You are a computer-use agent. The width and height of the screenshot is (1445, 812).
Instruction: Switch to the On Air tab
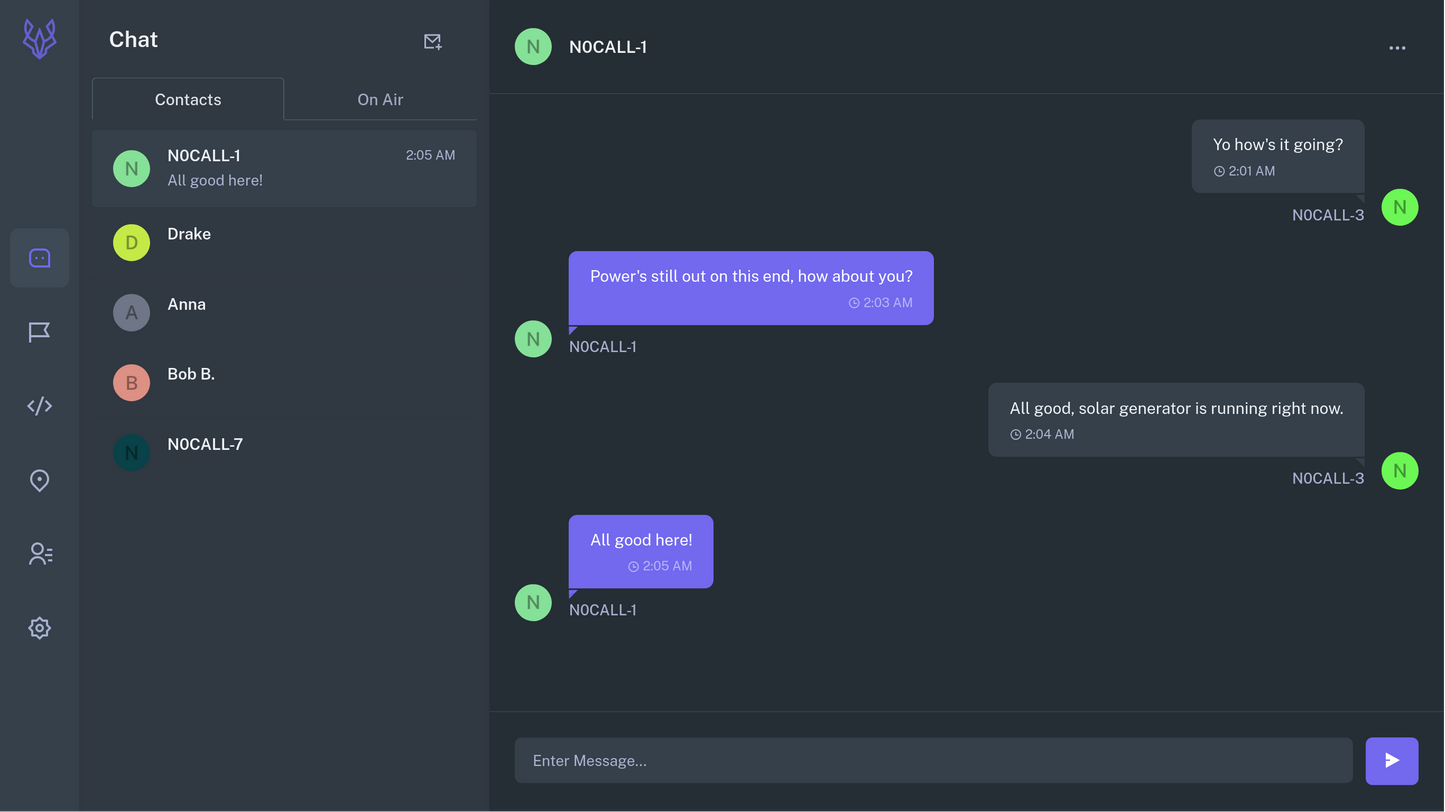tap(380, 99)
